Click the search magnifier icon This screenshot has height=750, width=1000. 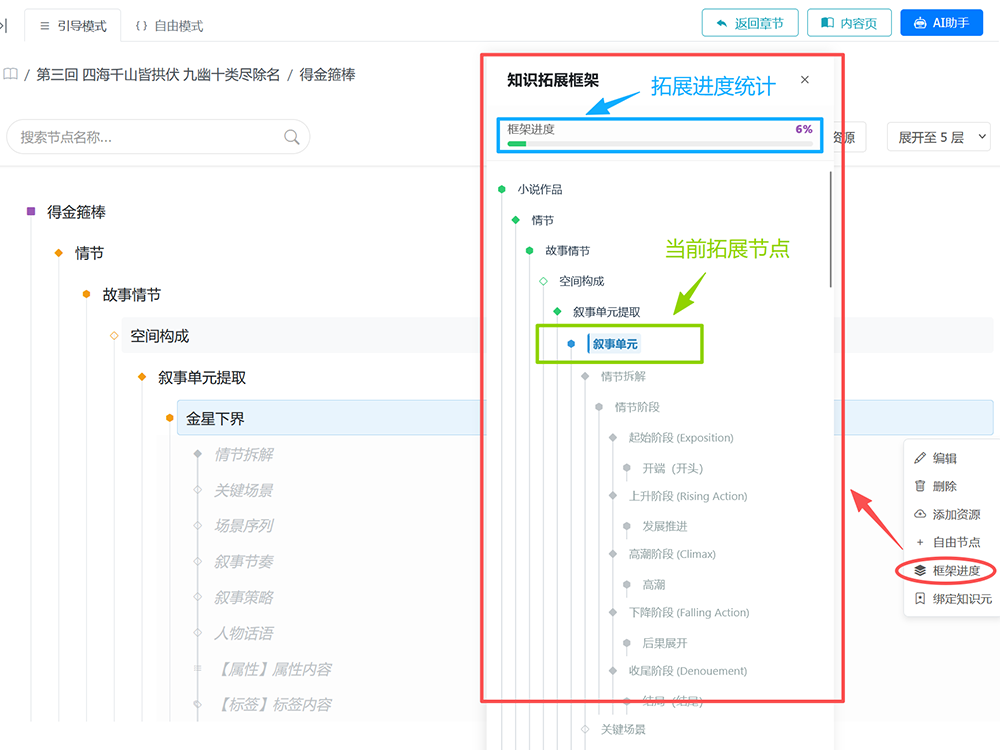tap(291, 137)
